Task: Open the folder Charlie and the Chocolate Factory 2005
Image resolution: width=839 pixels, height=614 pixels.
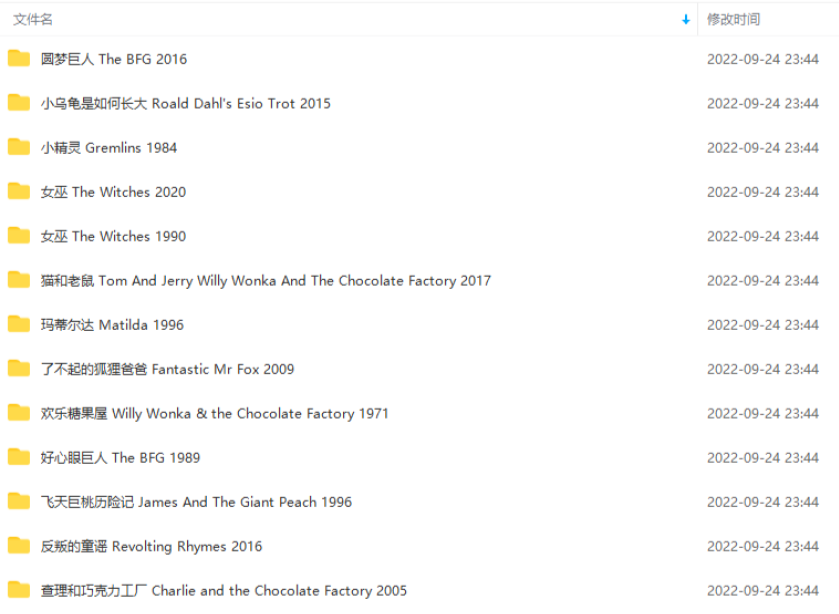Action: (224, 591)
